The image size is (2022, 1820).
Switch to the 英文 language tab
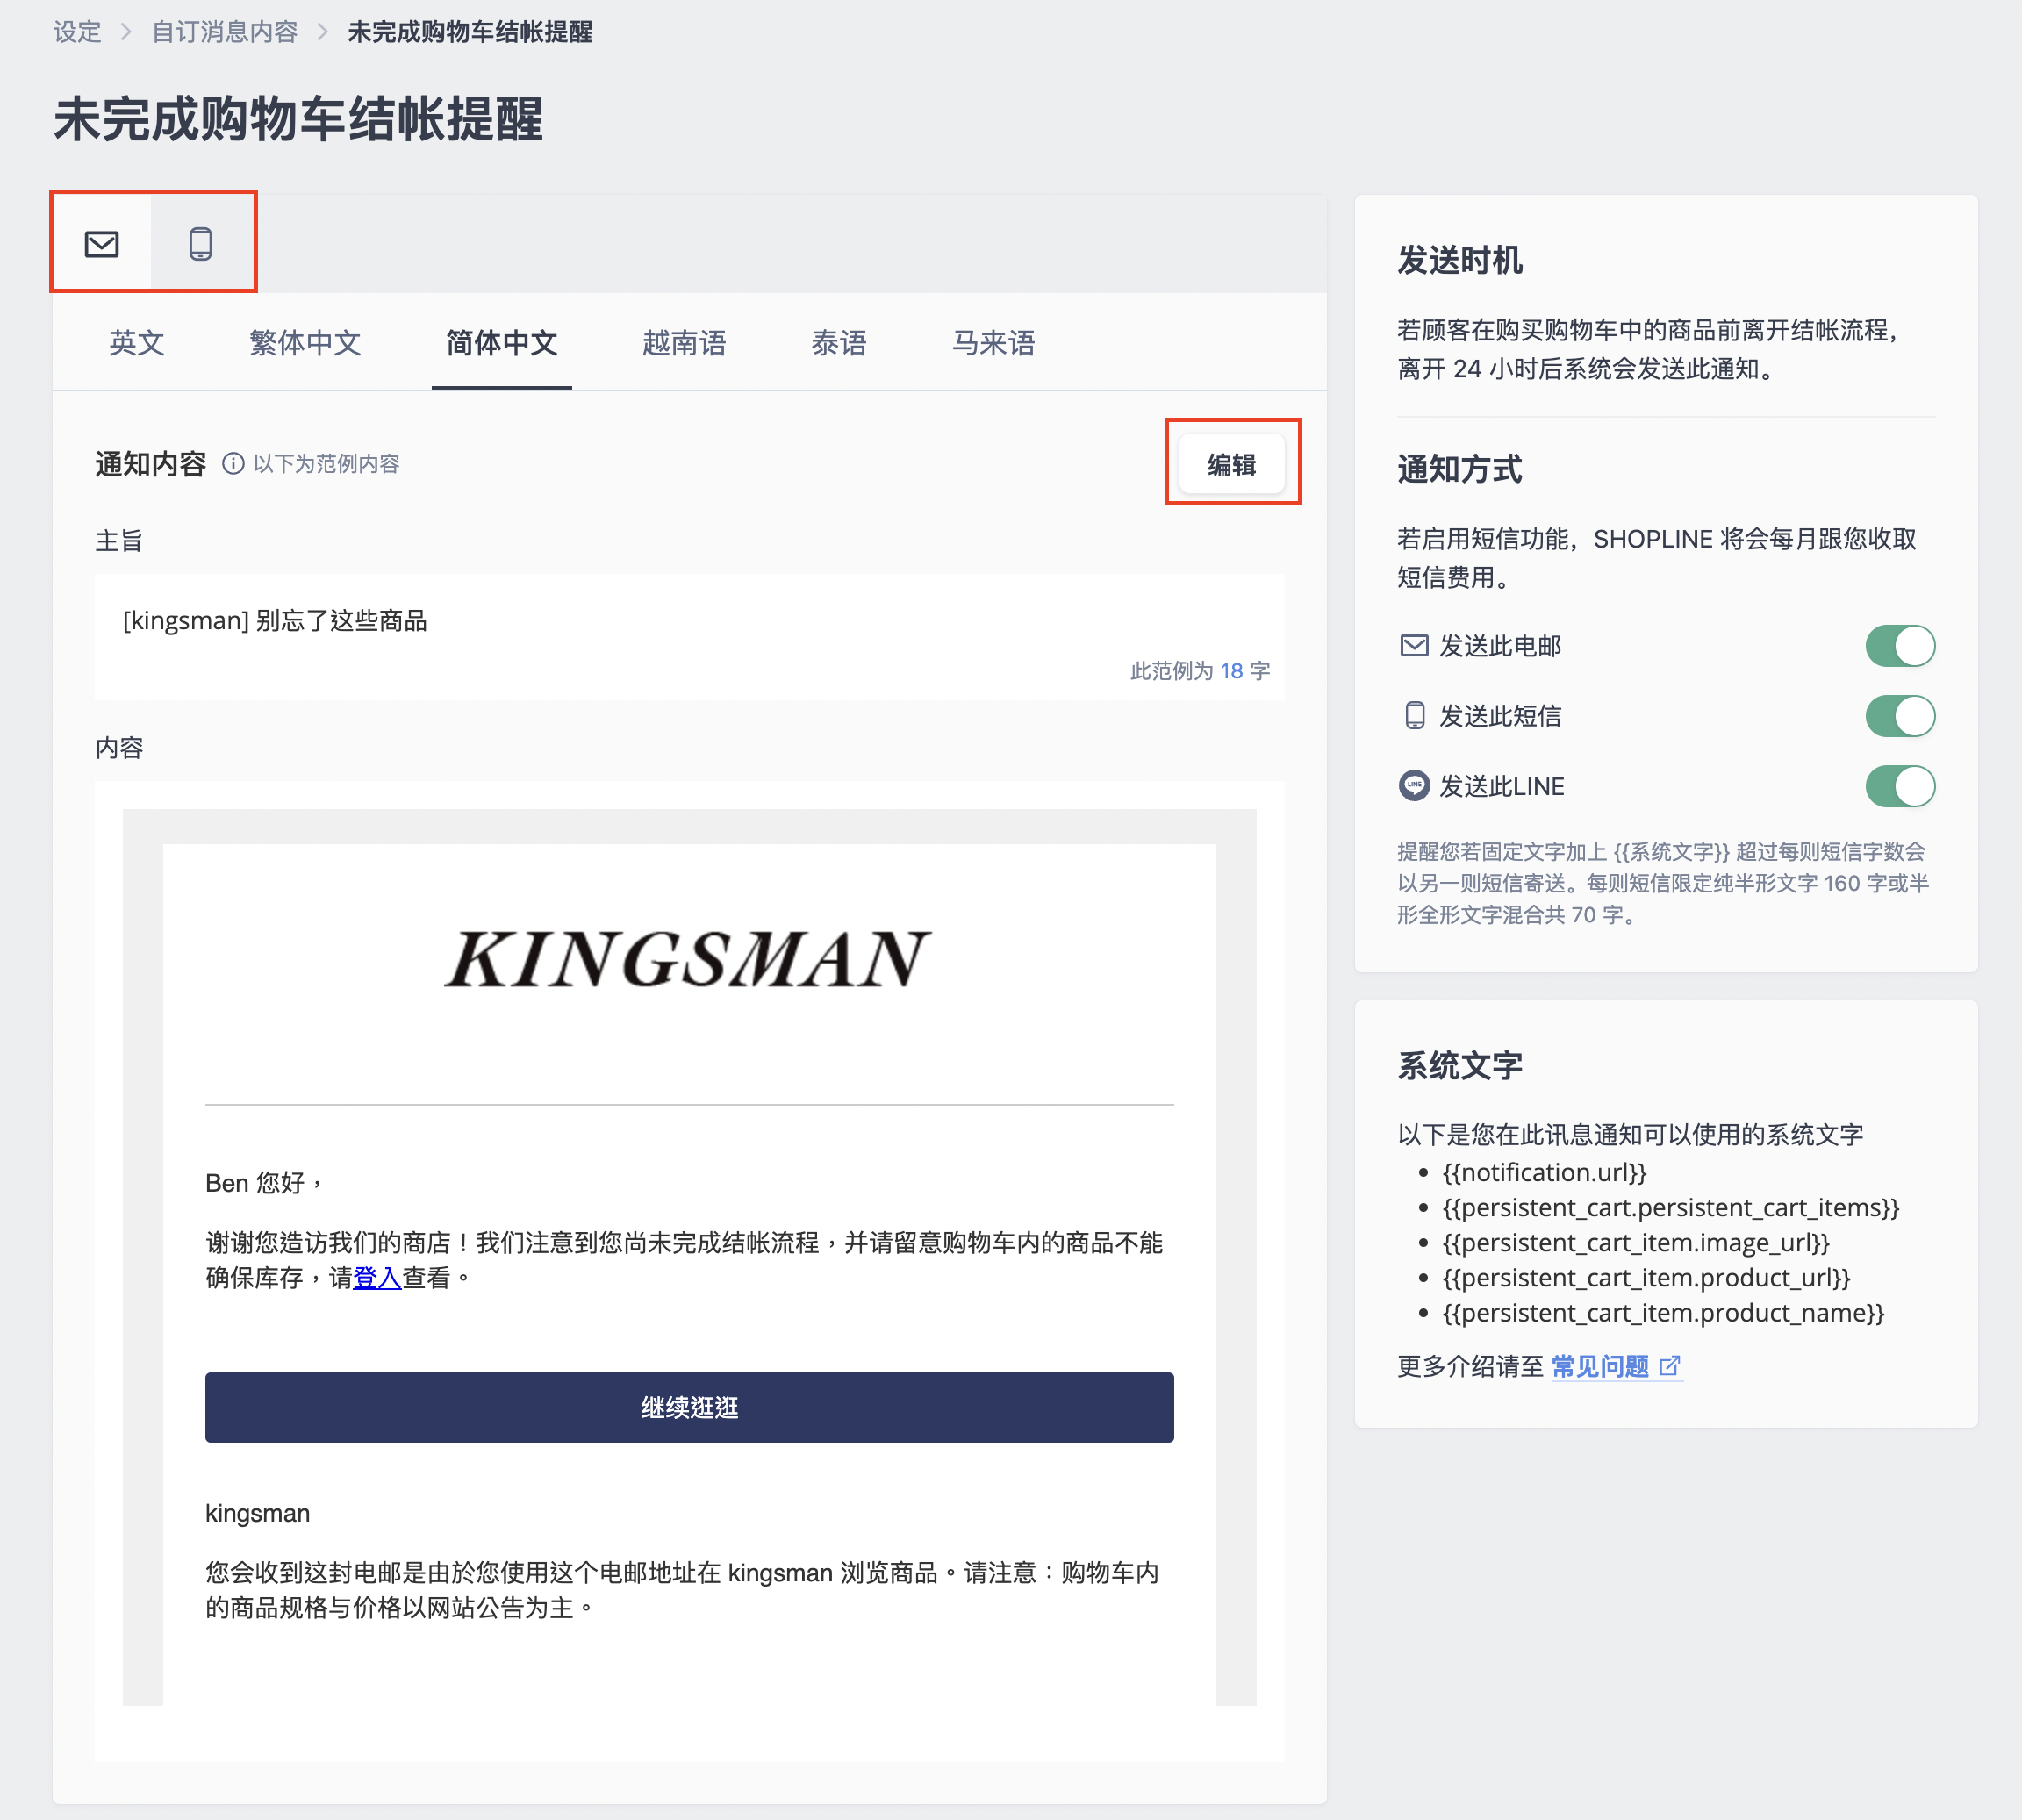(137, 343)
